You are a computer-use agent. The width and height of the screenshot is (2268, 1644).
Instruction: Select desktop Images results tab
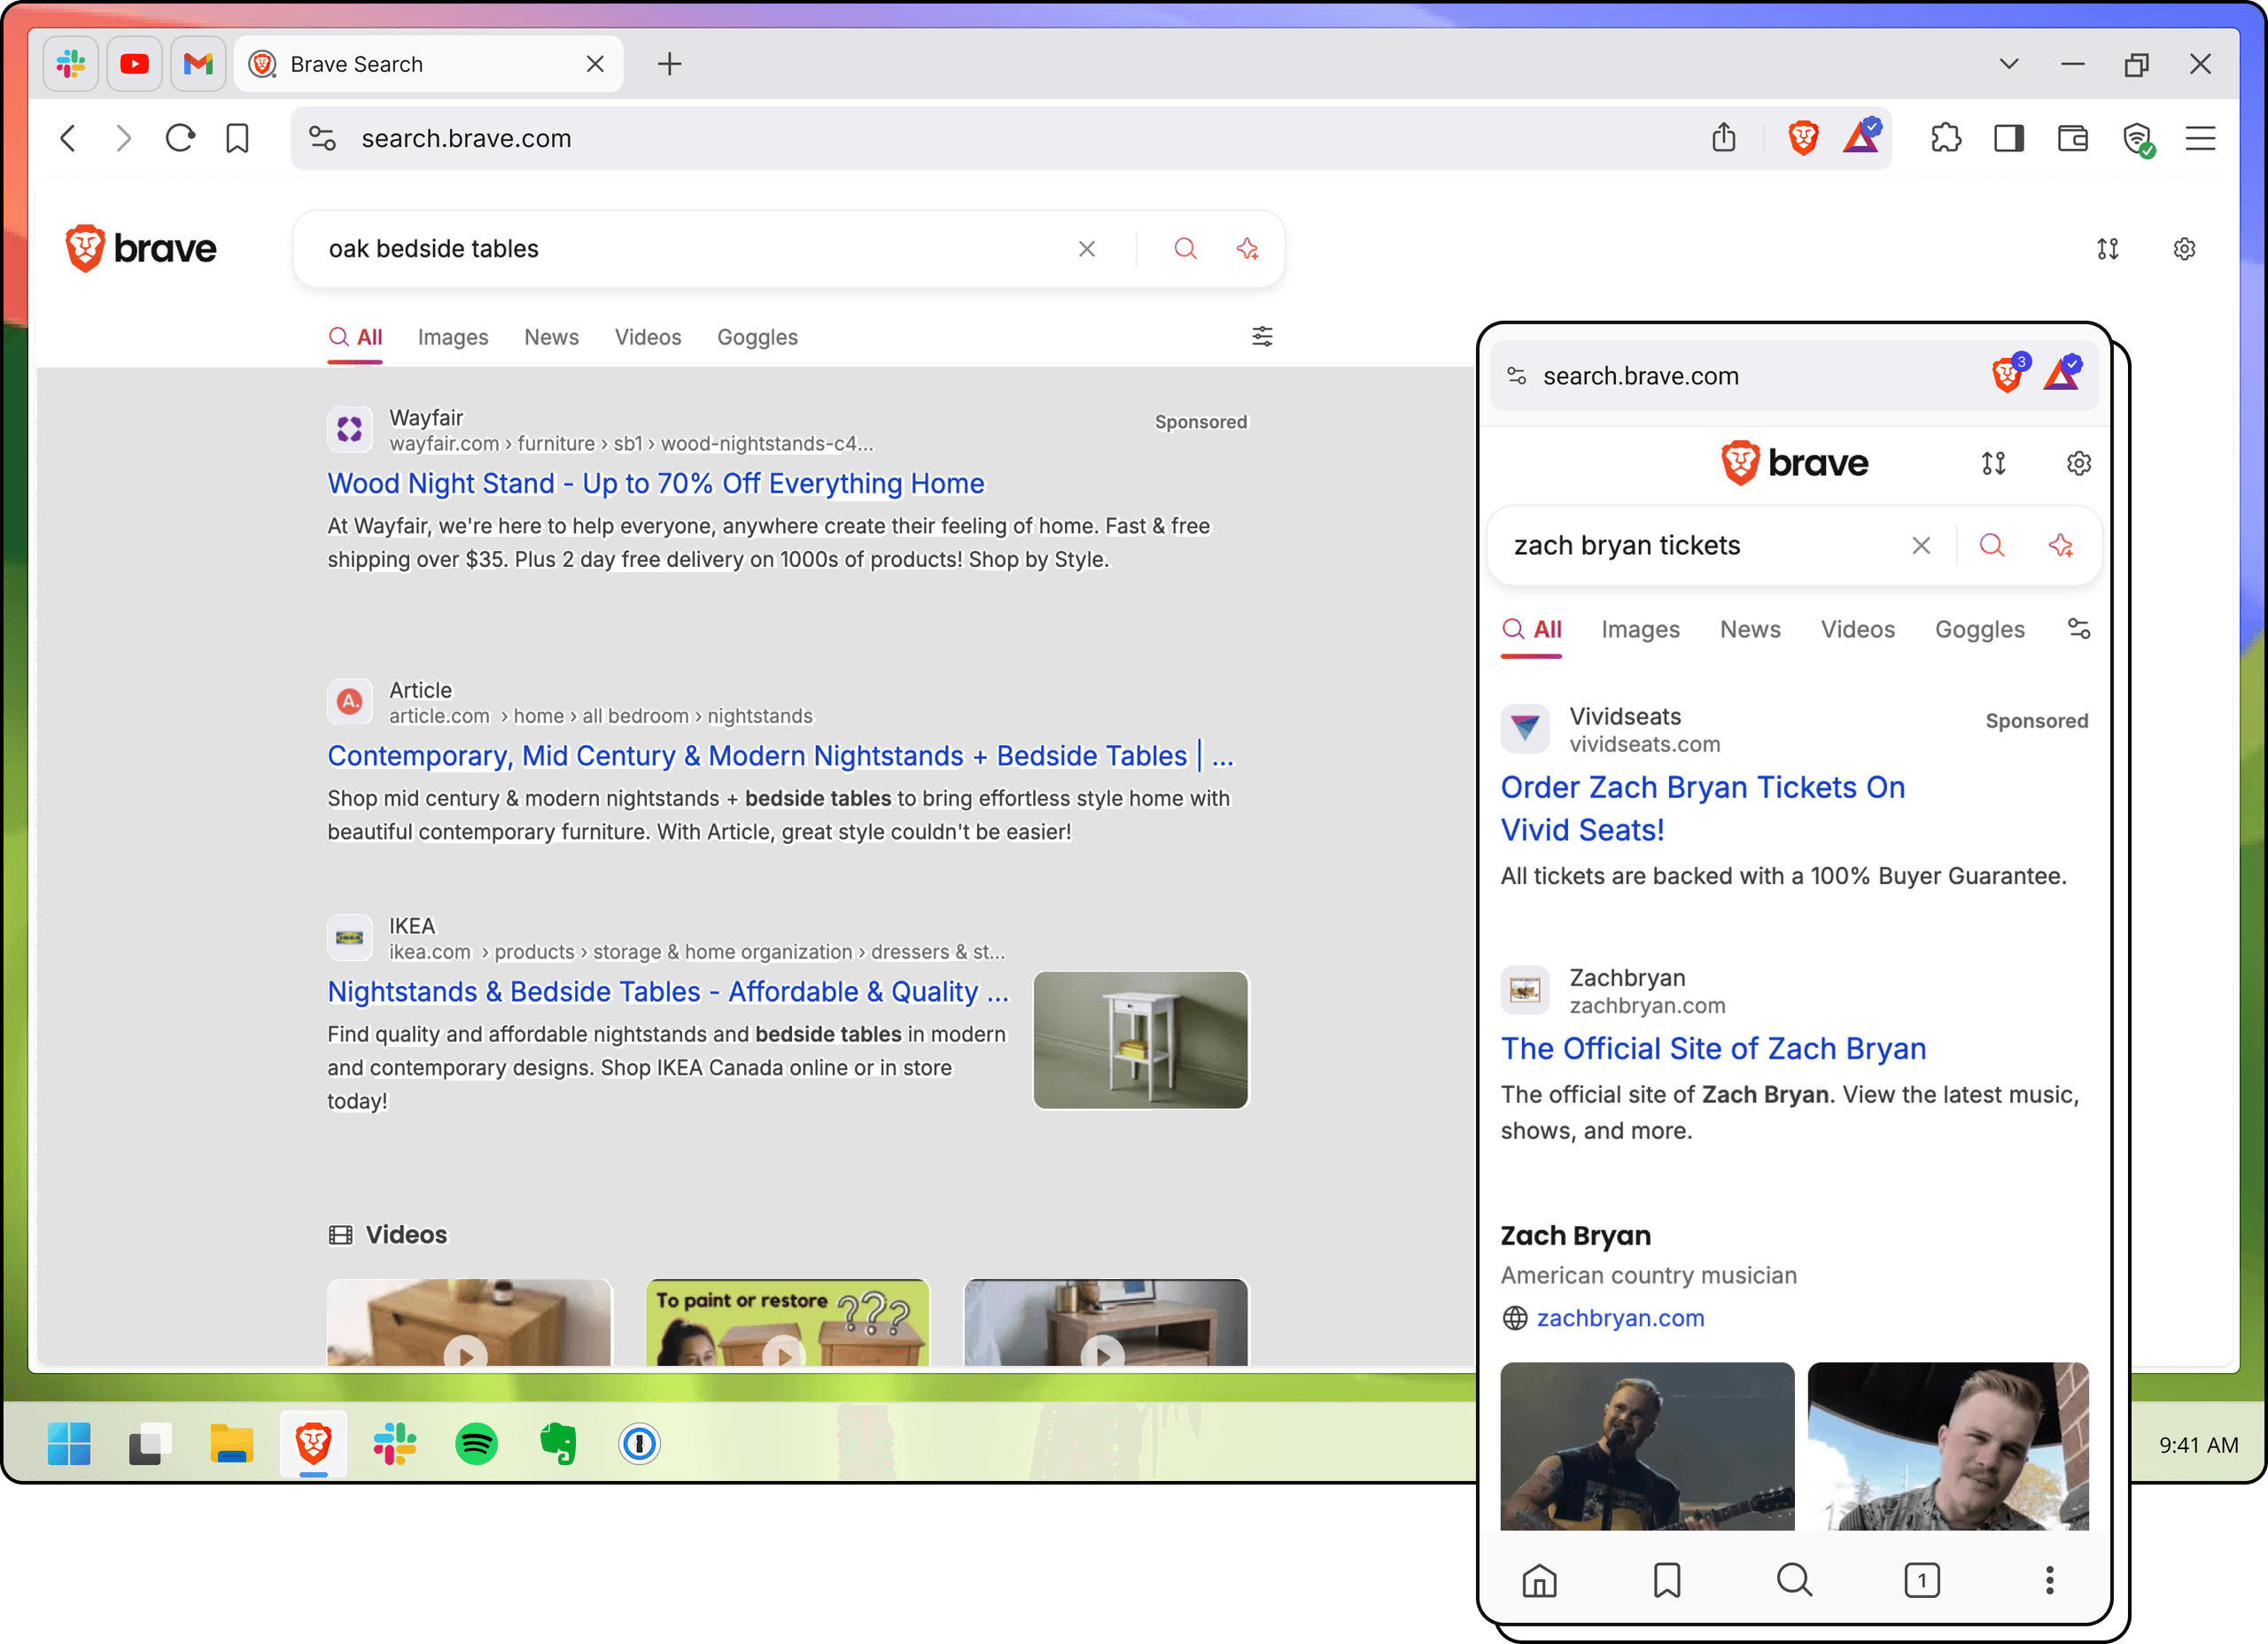(453, 337)
